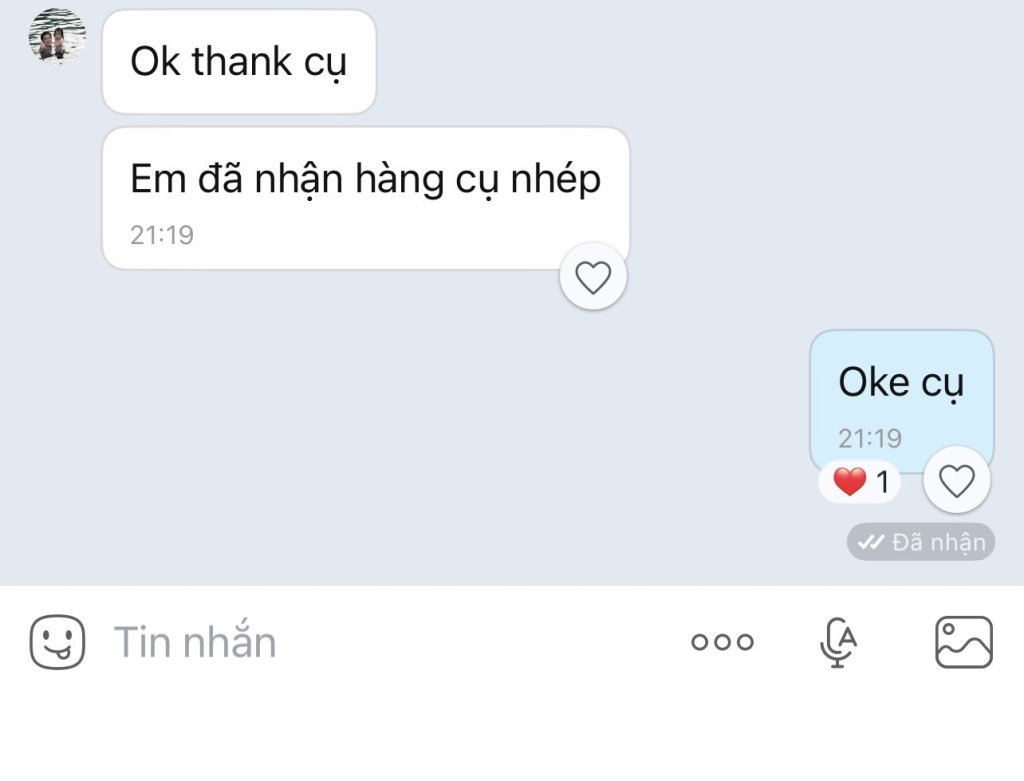This screenshot has width=1024, height=781.
Task: Tap the 21:19 timestamp under "Oke cụ"
Action: point(870,438)
